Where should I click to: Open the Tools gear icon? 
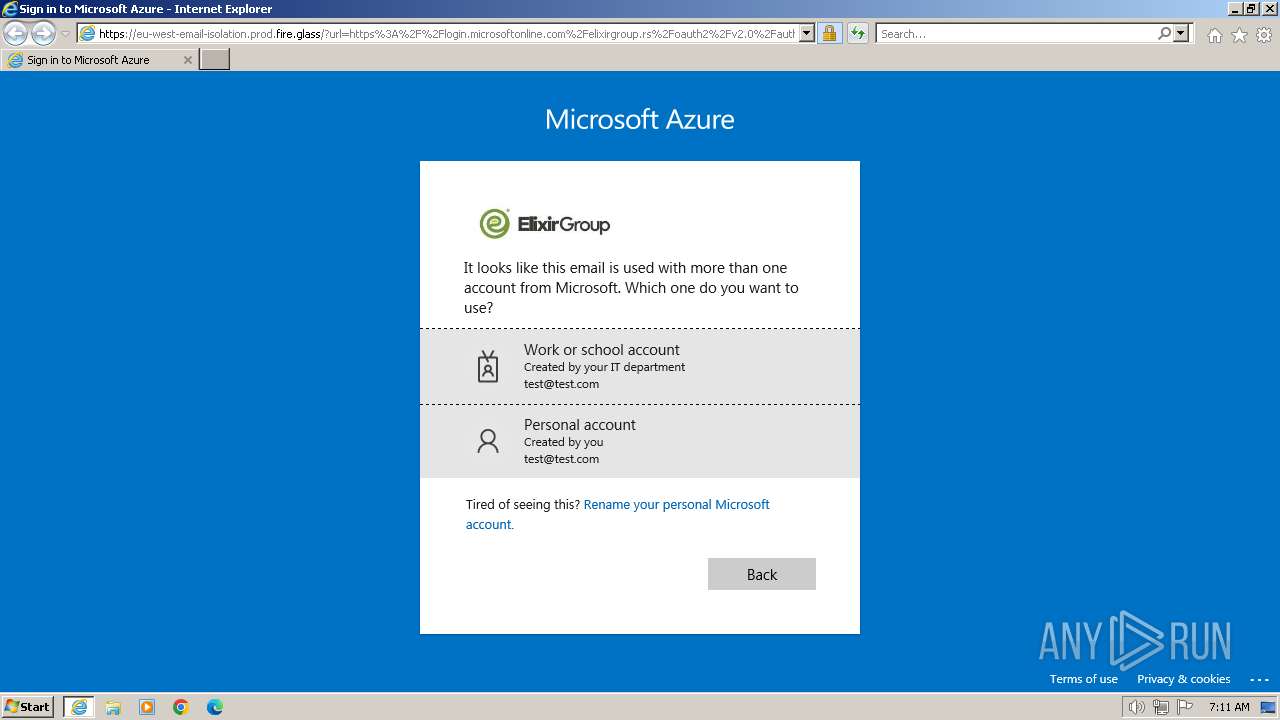[x=1264, y=35]
